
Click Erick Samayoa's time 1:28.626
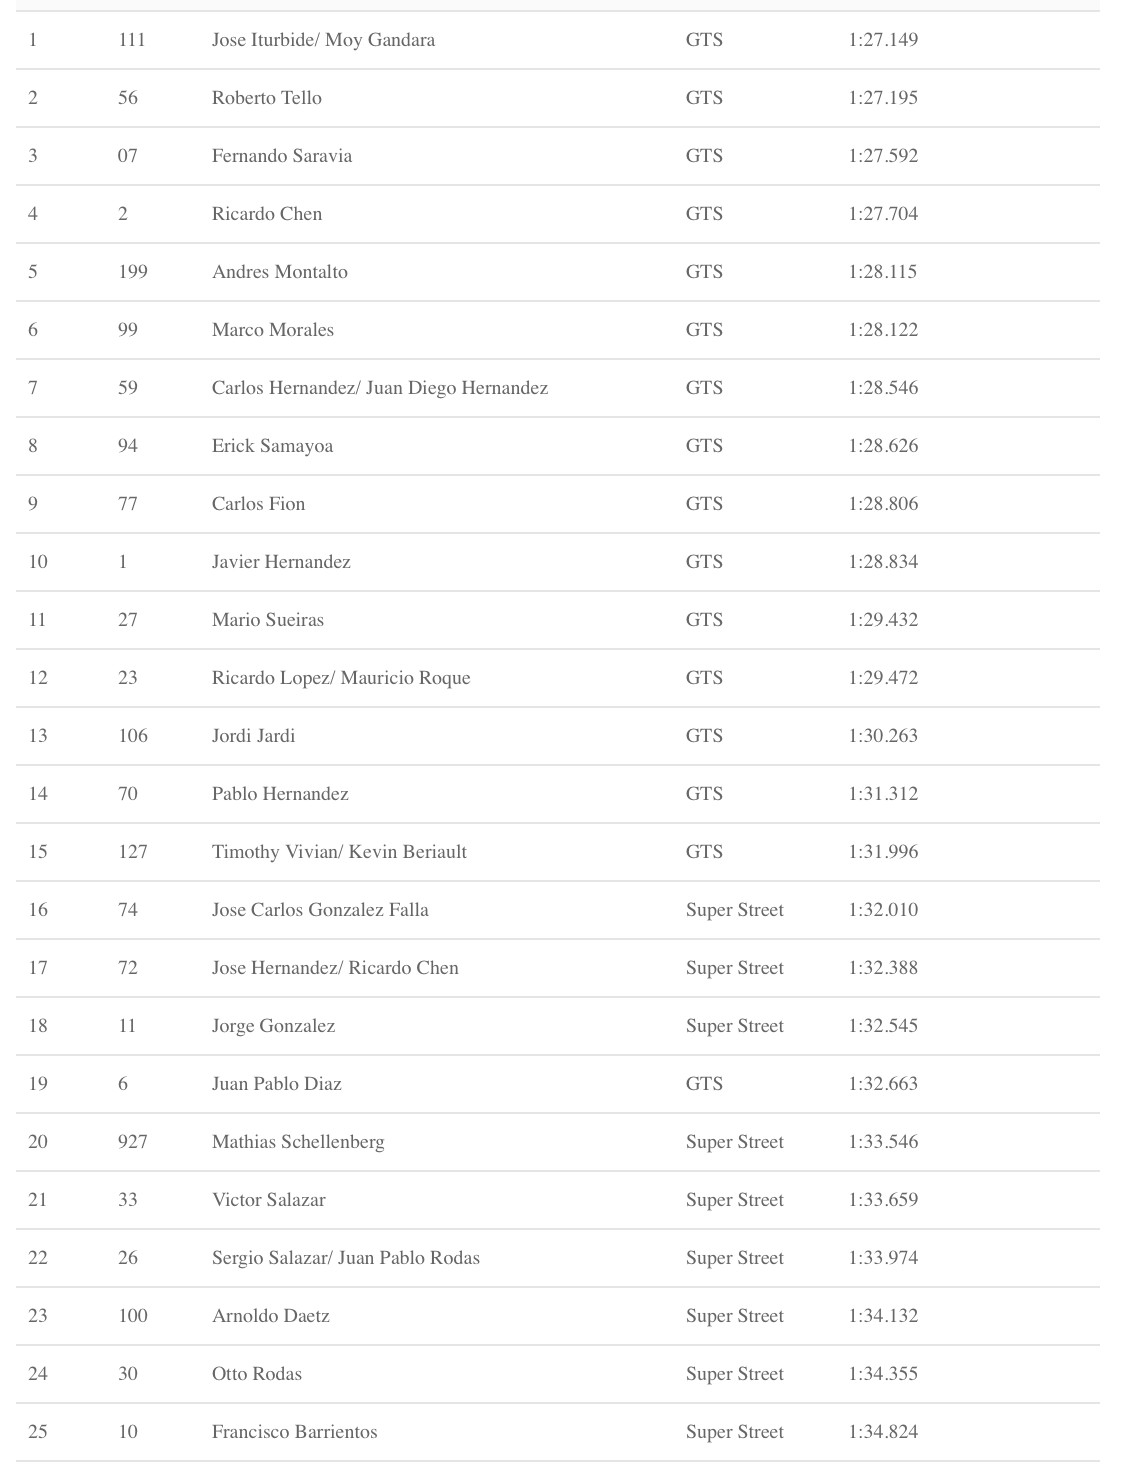[x=883, y=446]
